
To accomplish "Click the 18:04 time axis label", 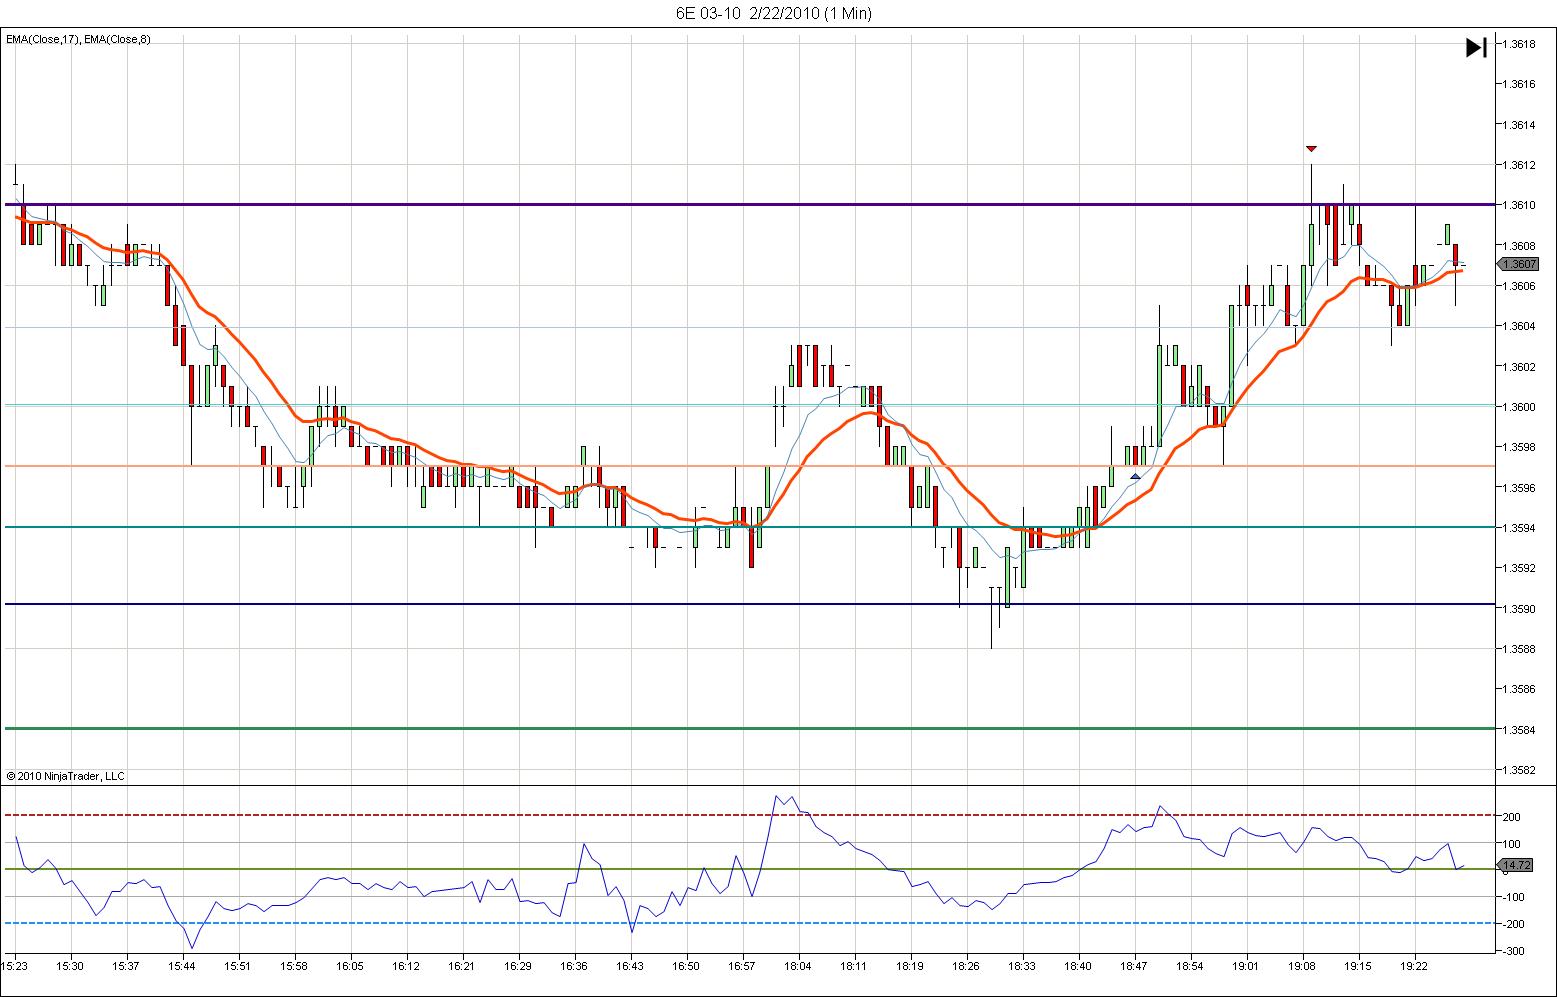I will click(x=798, y=967).
